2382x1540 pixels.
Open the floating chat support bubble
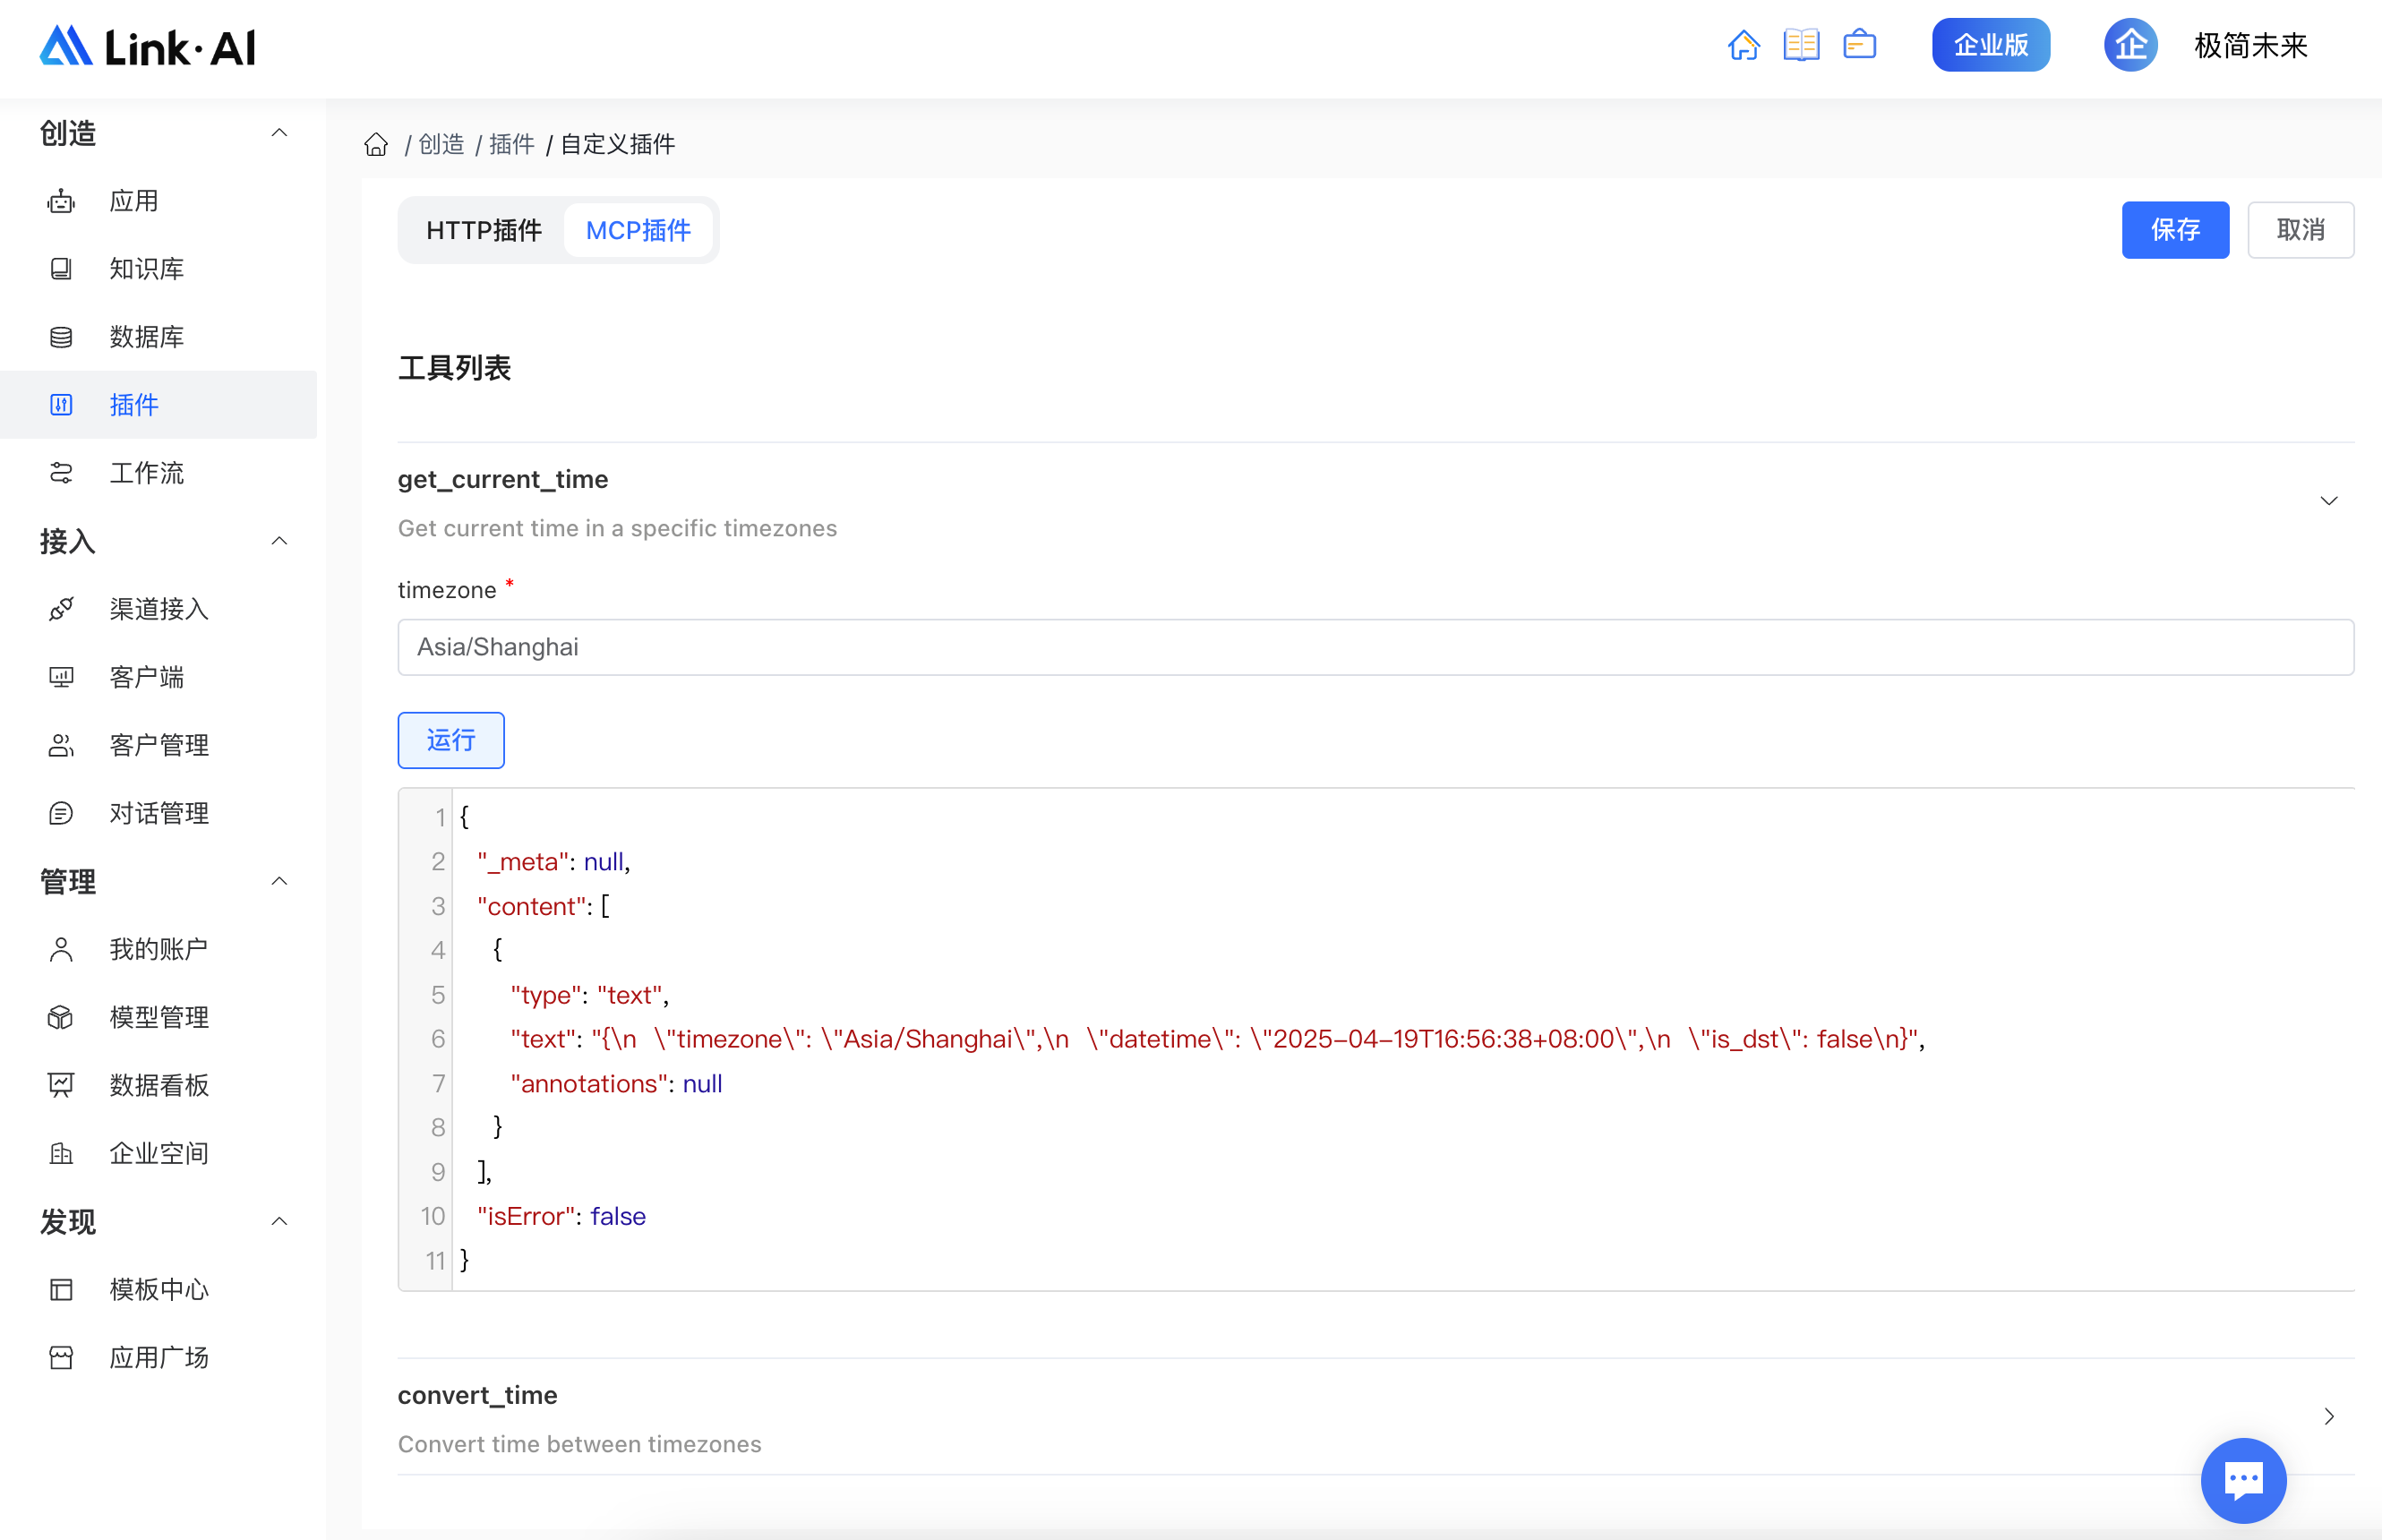(x=2243, y=1479)
